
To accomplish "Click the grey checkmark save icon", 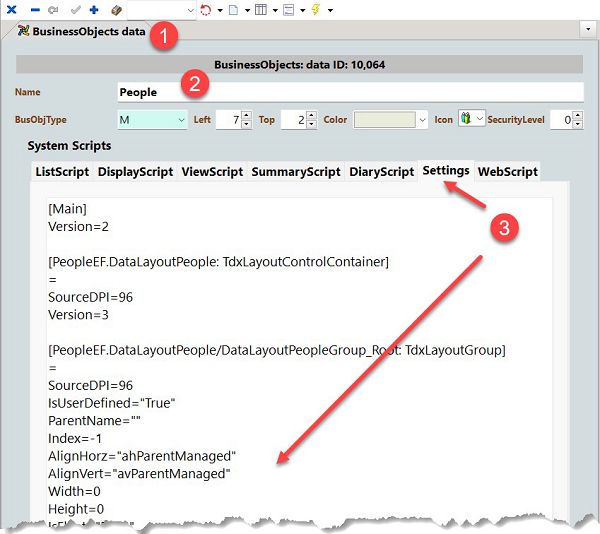I will (x=76, y=10).
